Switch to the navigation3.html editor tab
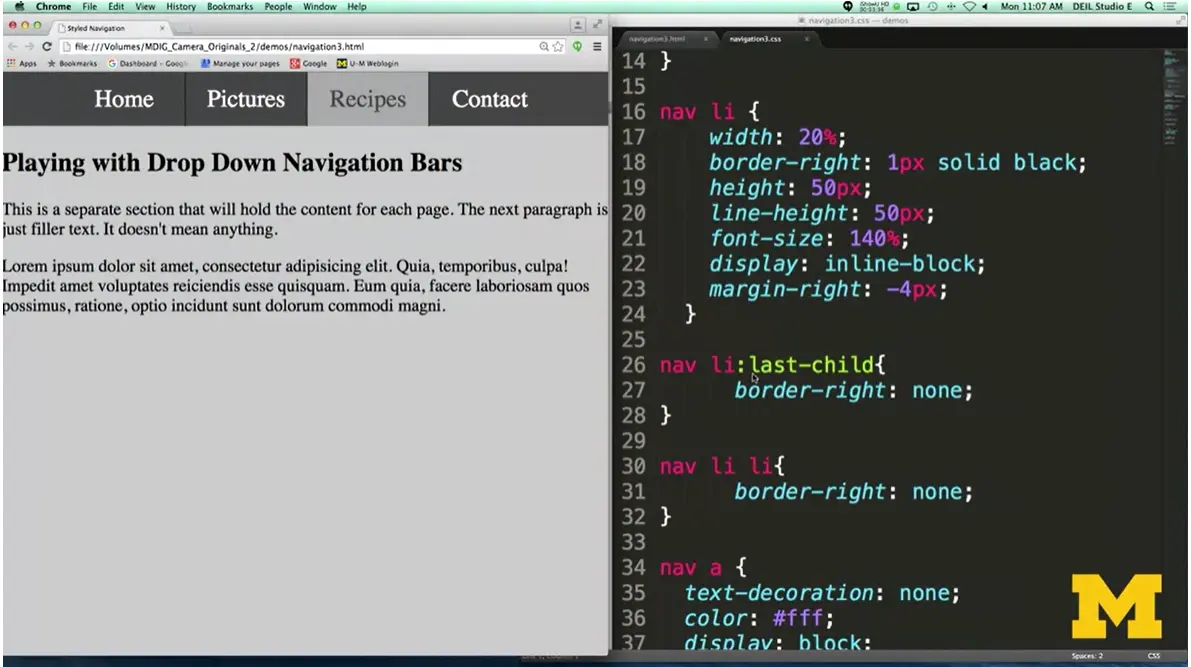This screenshot has width=1191, height=667. pyautogui.click(x=656, y=39)
